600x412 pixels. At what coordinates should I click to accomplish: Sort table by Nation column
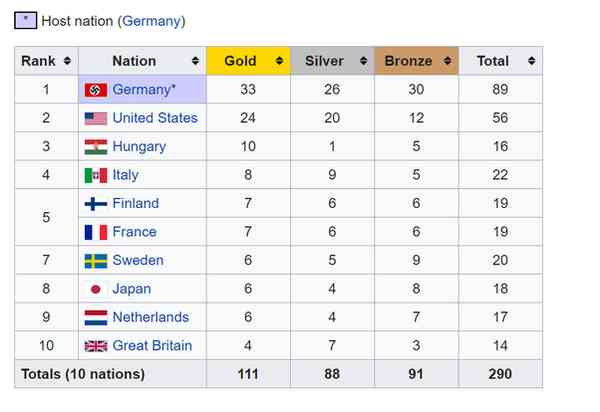click(193, 61)
